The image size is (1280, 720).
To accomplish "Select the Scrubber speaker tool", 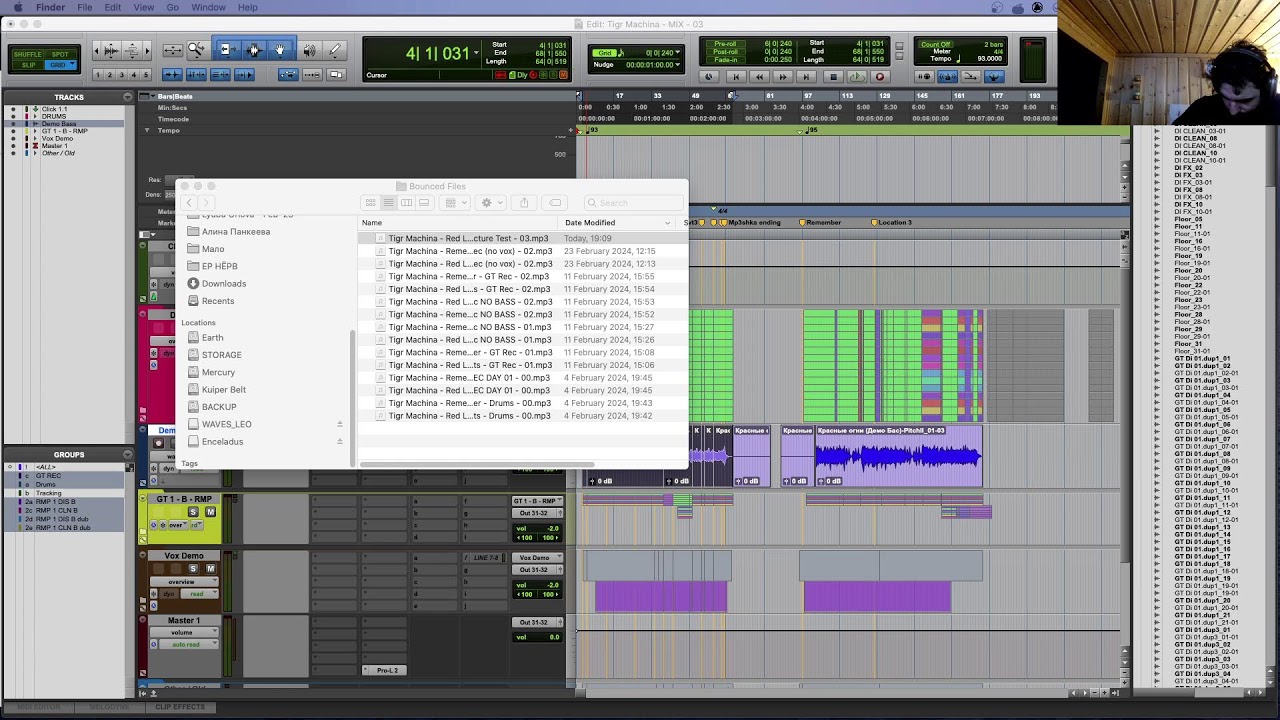I will click(x=309, y=50).
